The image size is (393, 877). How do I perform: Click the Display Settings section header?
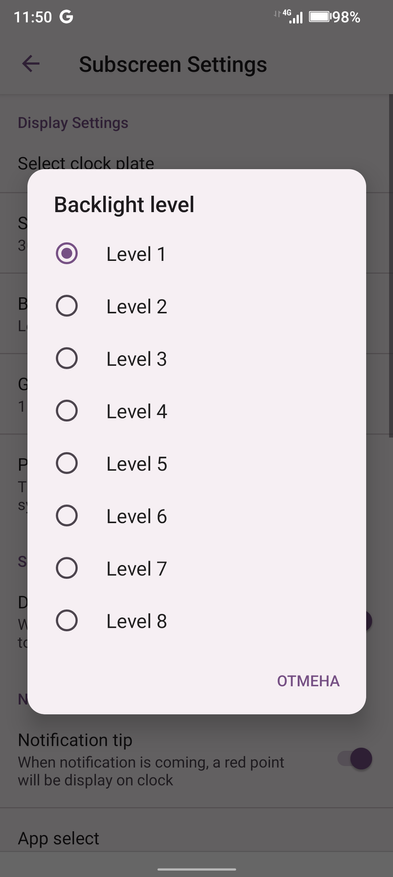click(73, 123)
